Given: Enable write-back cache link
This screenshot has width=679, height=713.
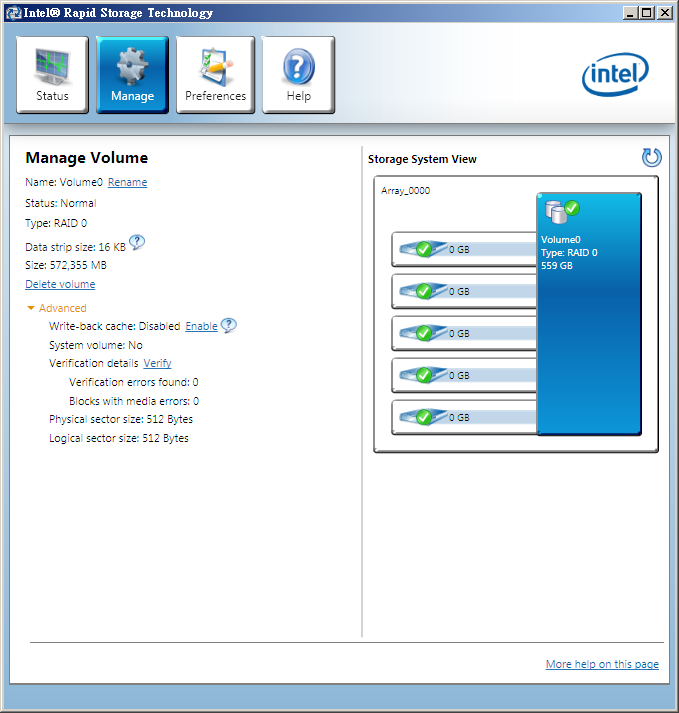Looking at the screenshot, I should click(201, 326).
